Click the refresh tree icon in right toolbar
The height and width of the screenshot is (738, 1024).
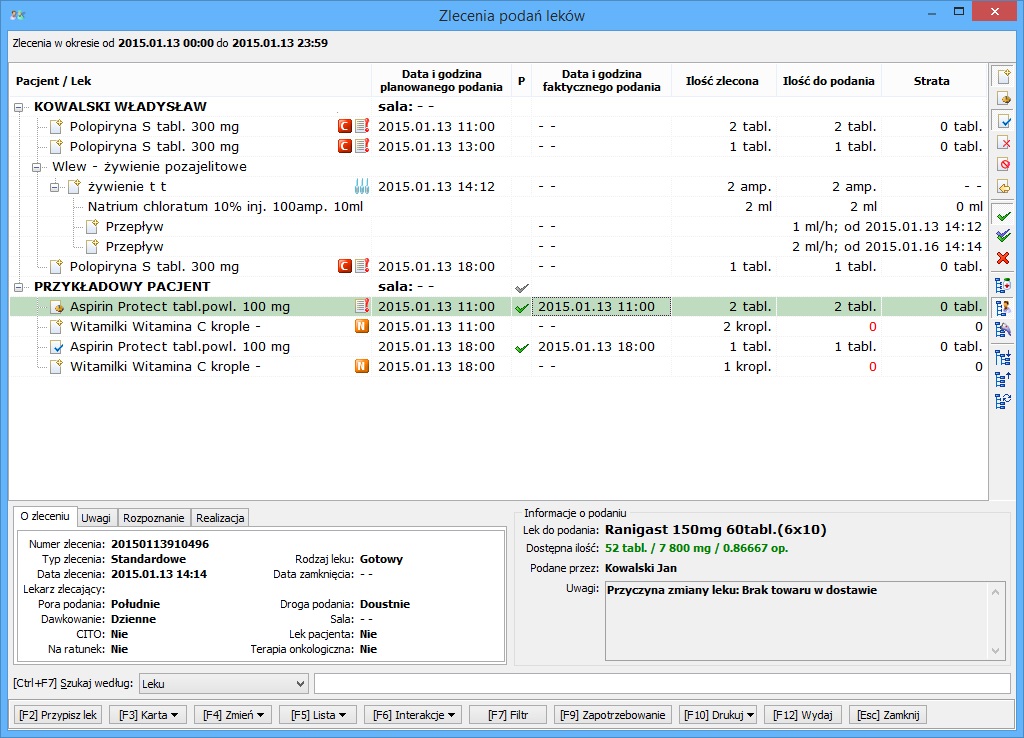(1003, 401)
